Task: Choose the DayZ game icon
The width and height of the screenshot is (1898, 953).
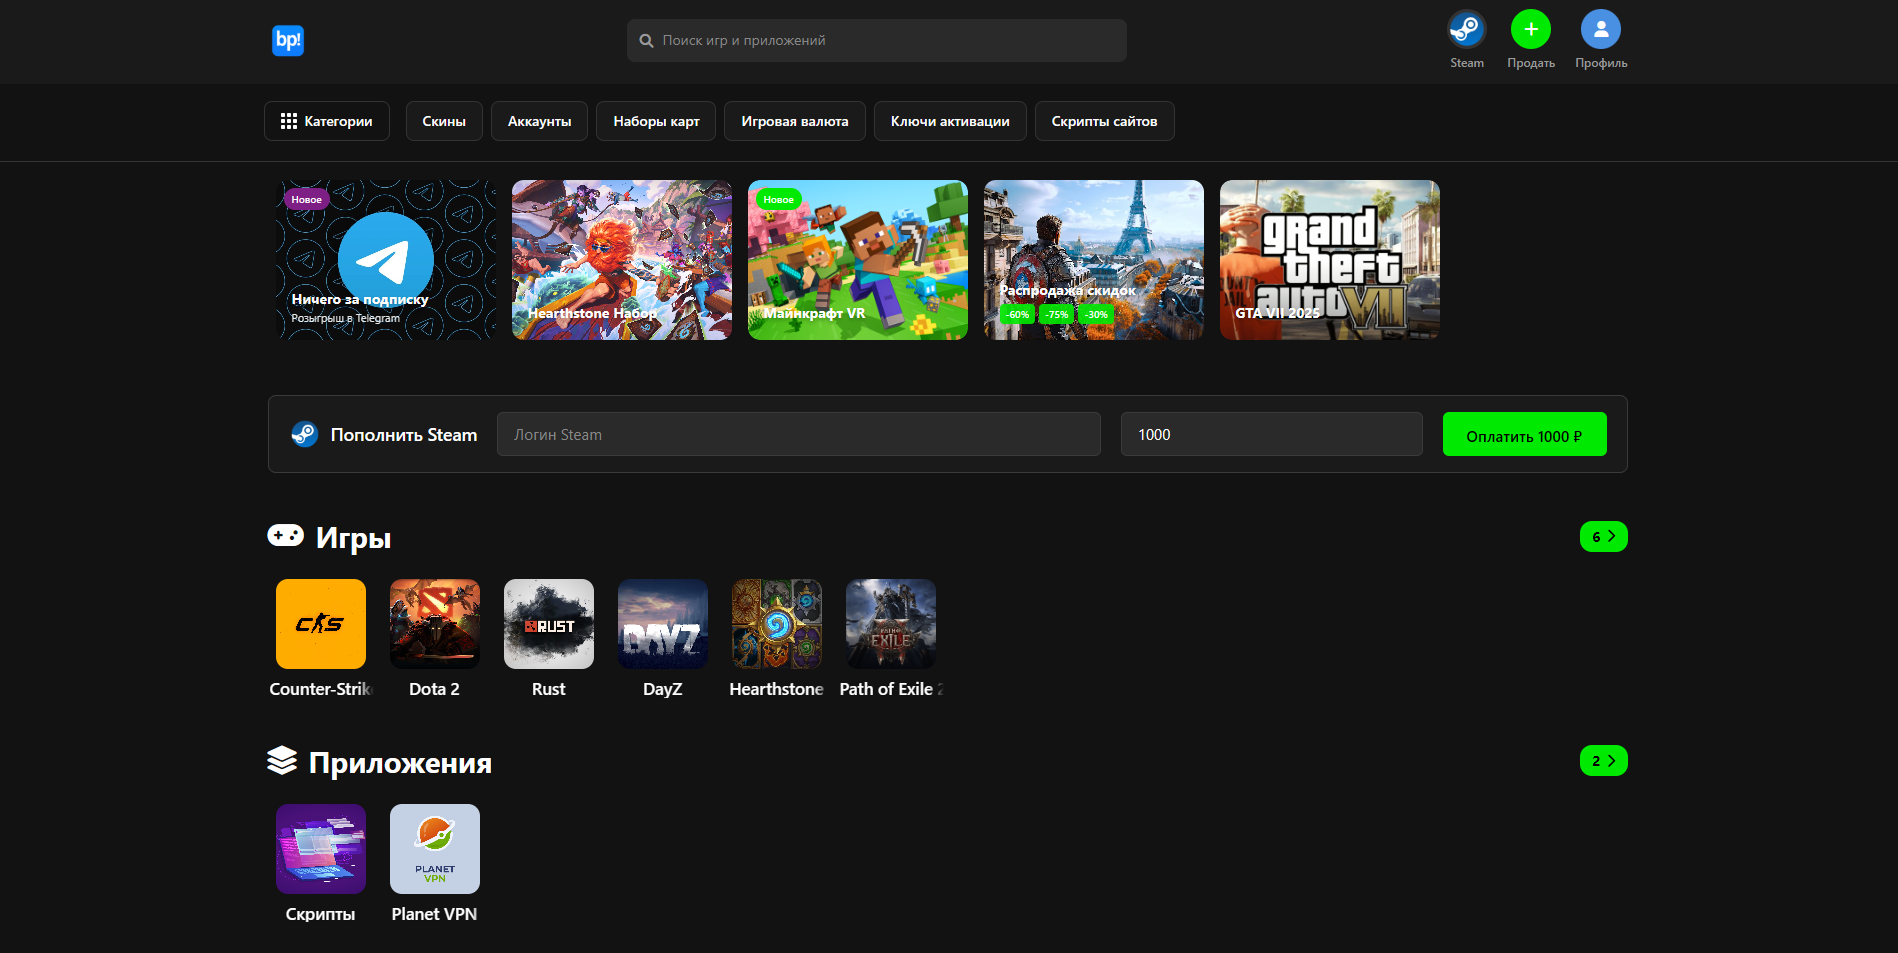Action: pos(663,624)
